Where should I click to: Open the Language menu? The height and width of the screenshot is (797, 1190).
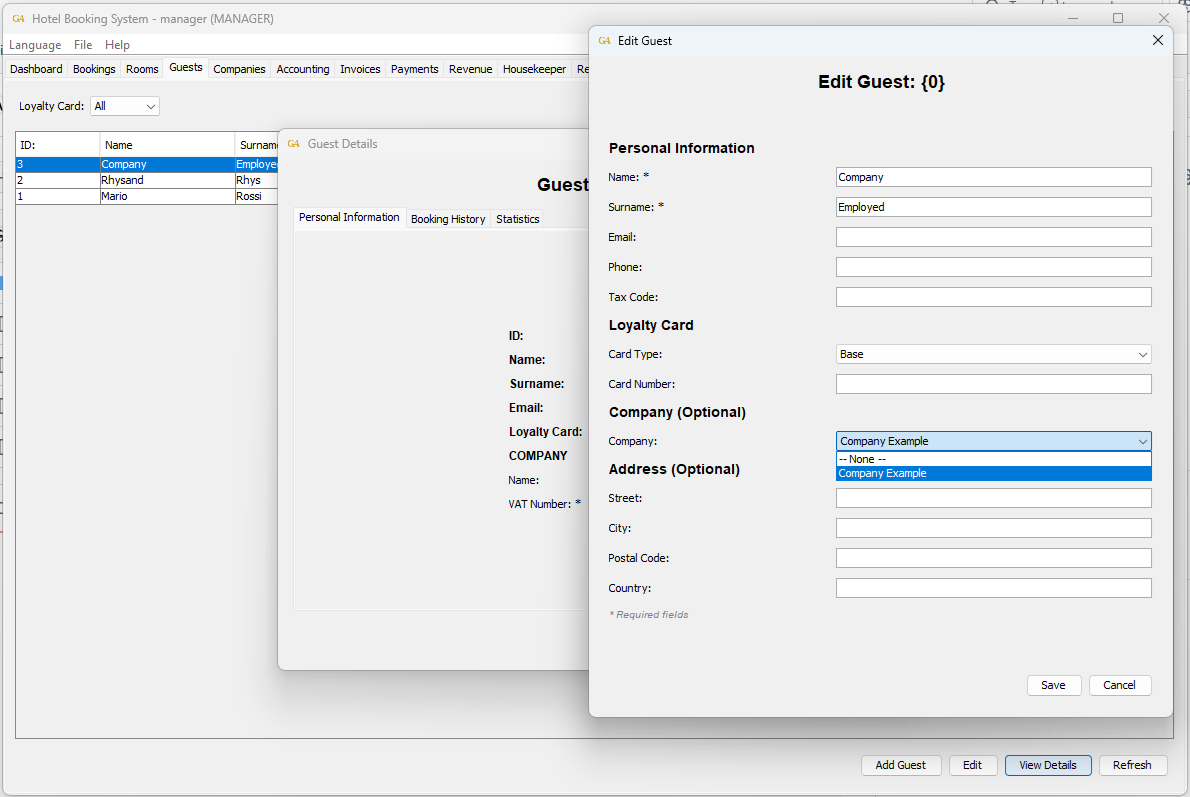coord(35,45)
